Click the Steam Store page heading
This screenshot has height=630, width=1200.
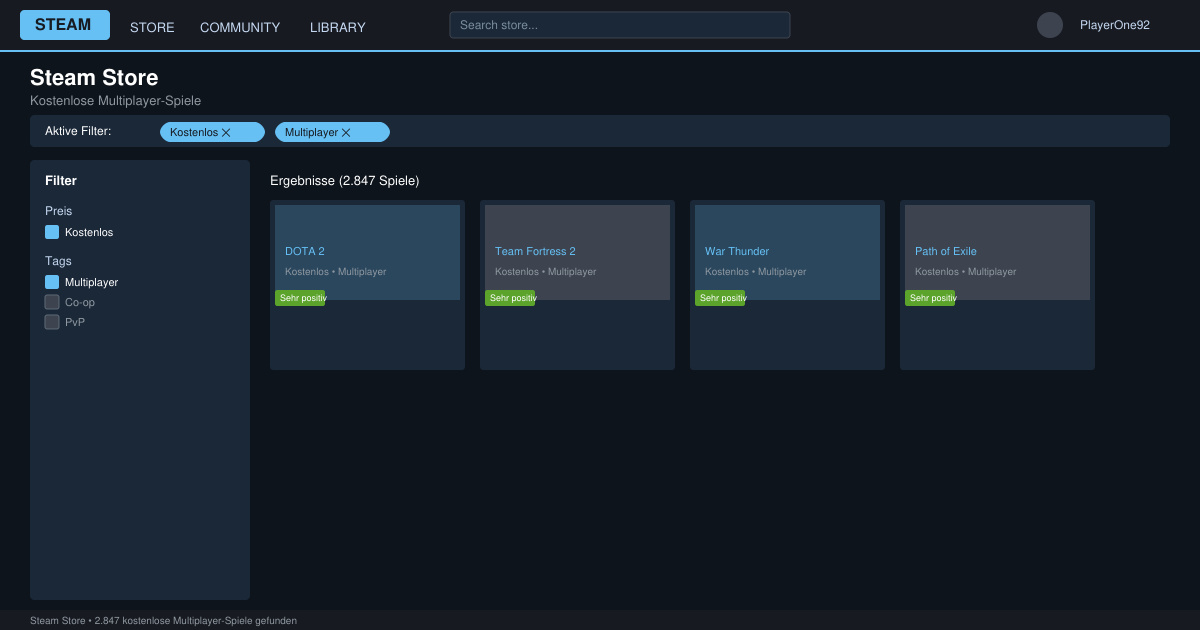pos(94,77)
